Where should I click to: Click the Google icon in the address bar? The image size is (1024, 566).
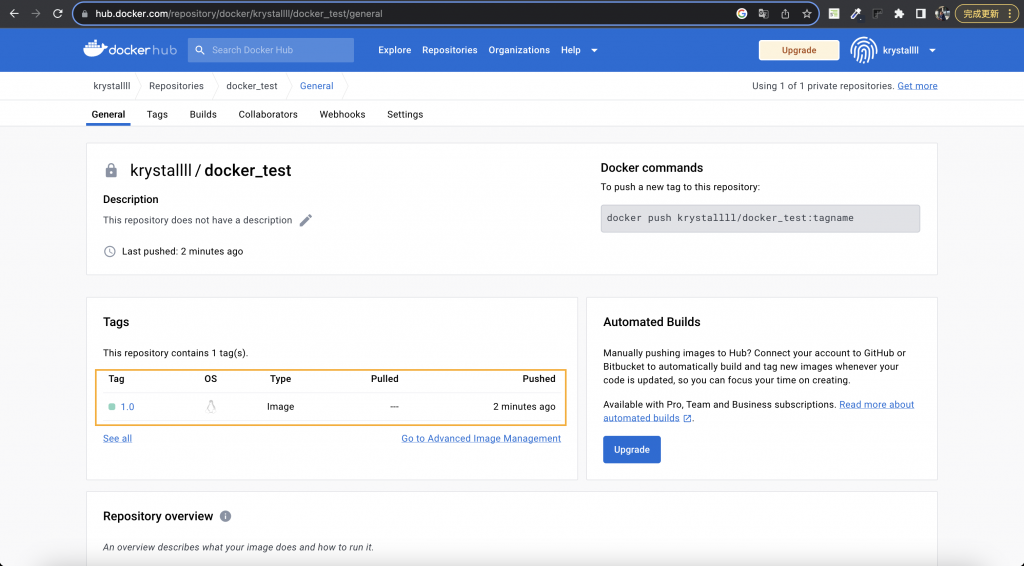741,14
